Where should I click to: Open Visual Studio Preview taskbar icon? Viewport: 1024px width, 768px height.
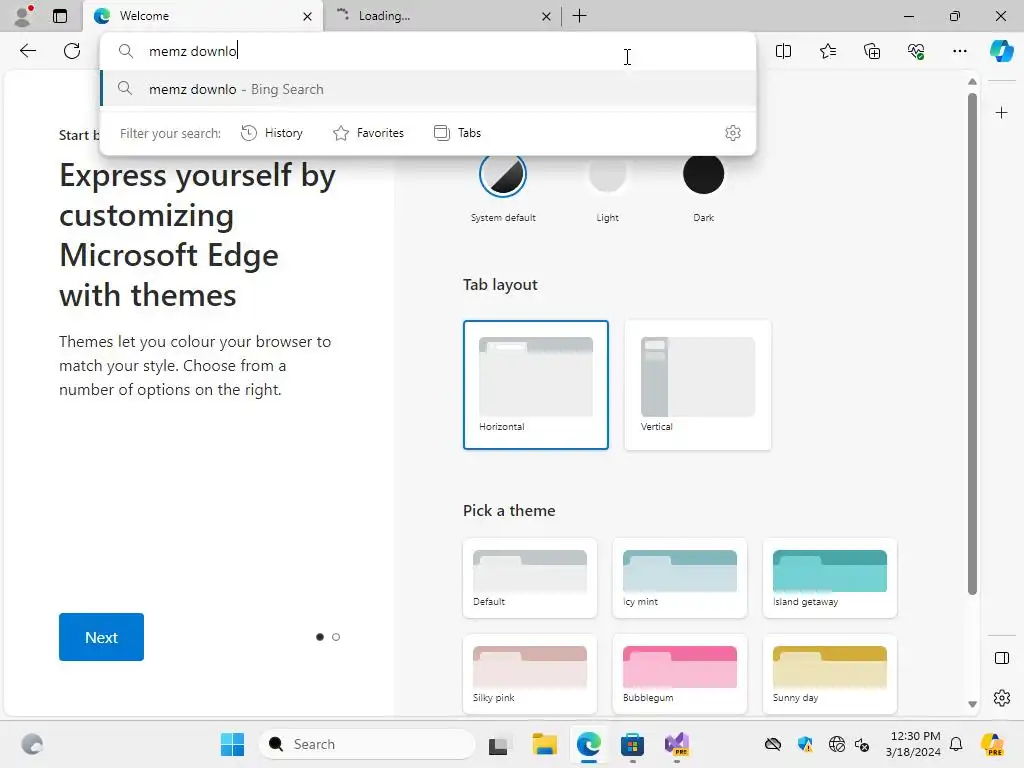point(677,744)
